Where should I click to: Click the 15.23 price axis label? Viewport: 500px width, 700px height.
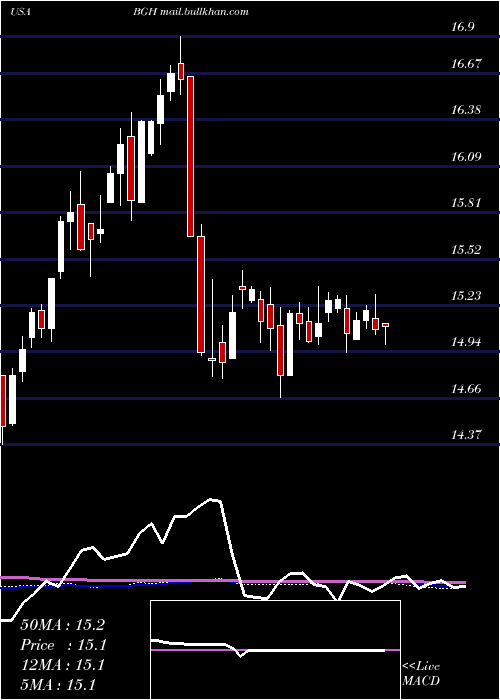(466, 296)
